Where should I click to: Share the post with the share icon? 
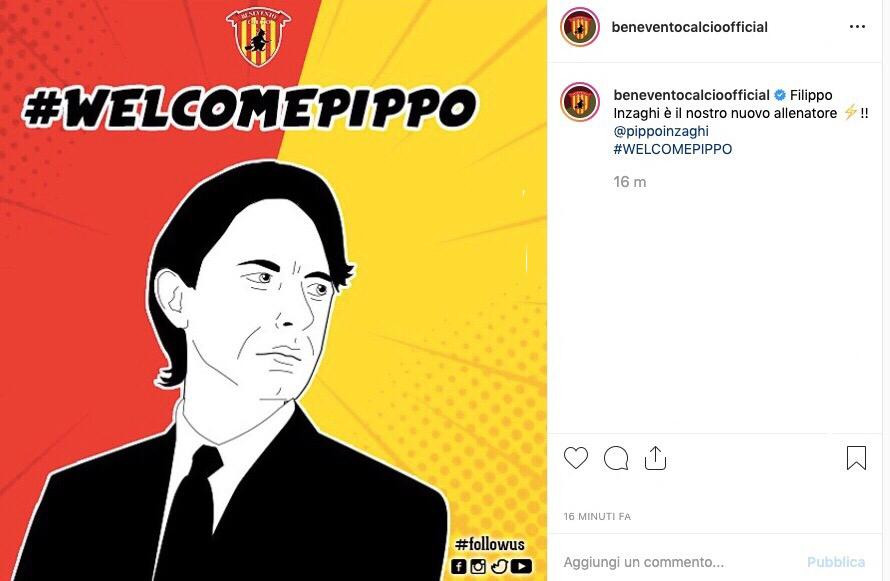point(655,458)
